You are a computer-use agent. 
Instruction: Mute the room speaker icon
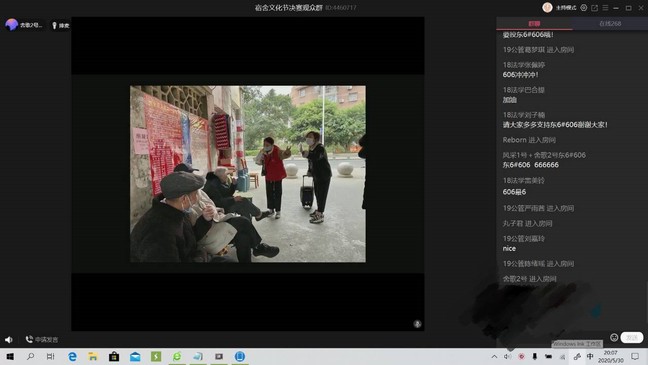(8, 340)
